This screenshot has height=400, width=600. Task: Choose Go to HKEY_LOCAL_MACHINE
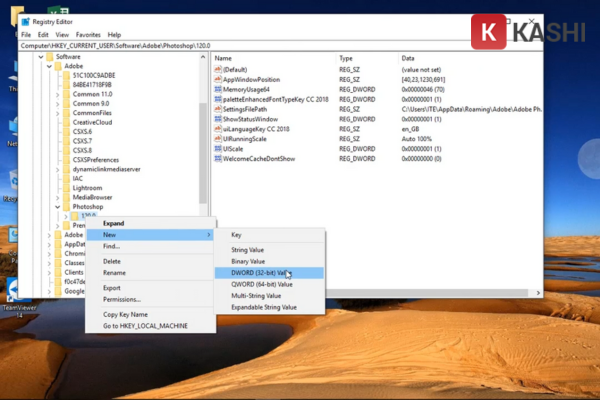click(150, 326)
